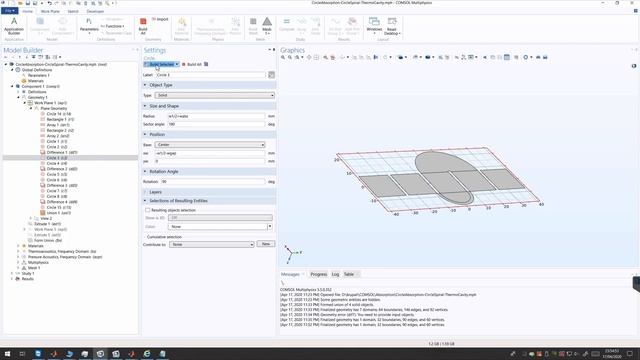Select the Difference 1 node
The image size is (640, 360).
(62, 152)
